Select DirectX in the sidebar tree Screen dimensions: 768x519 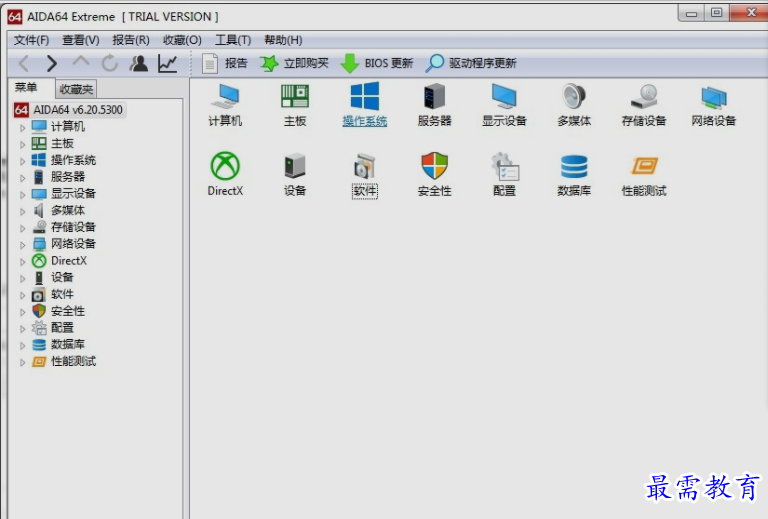[69, 260]
